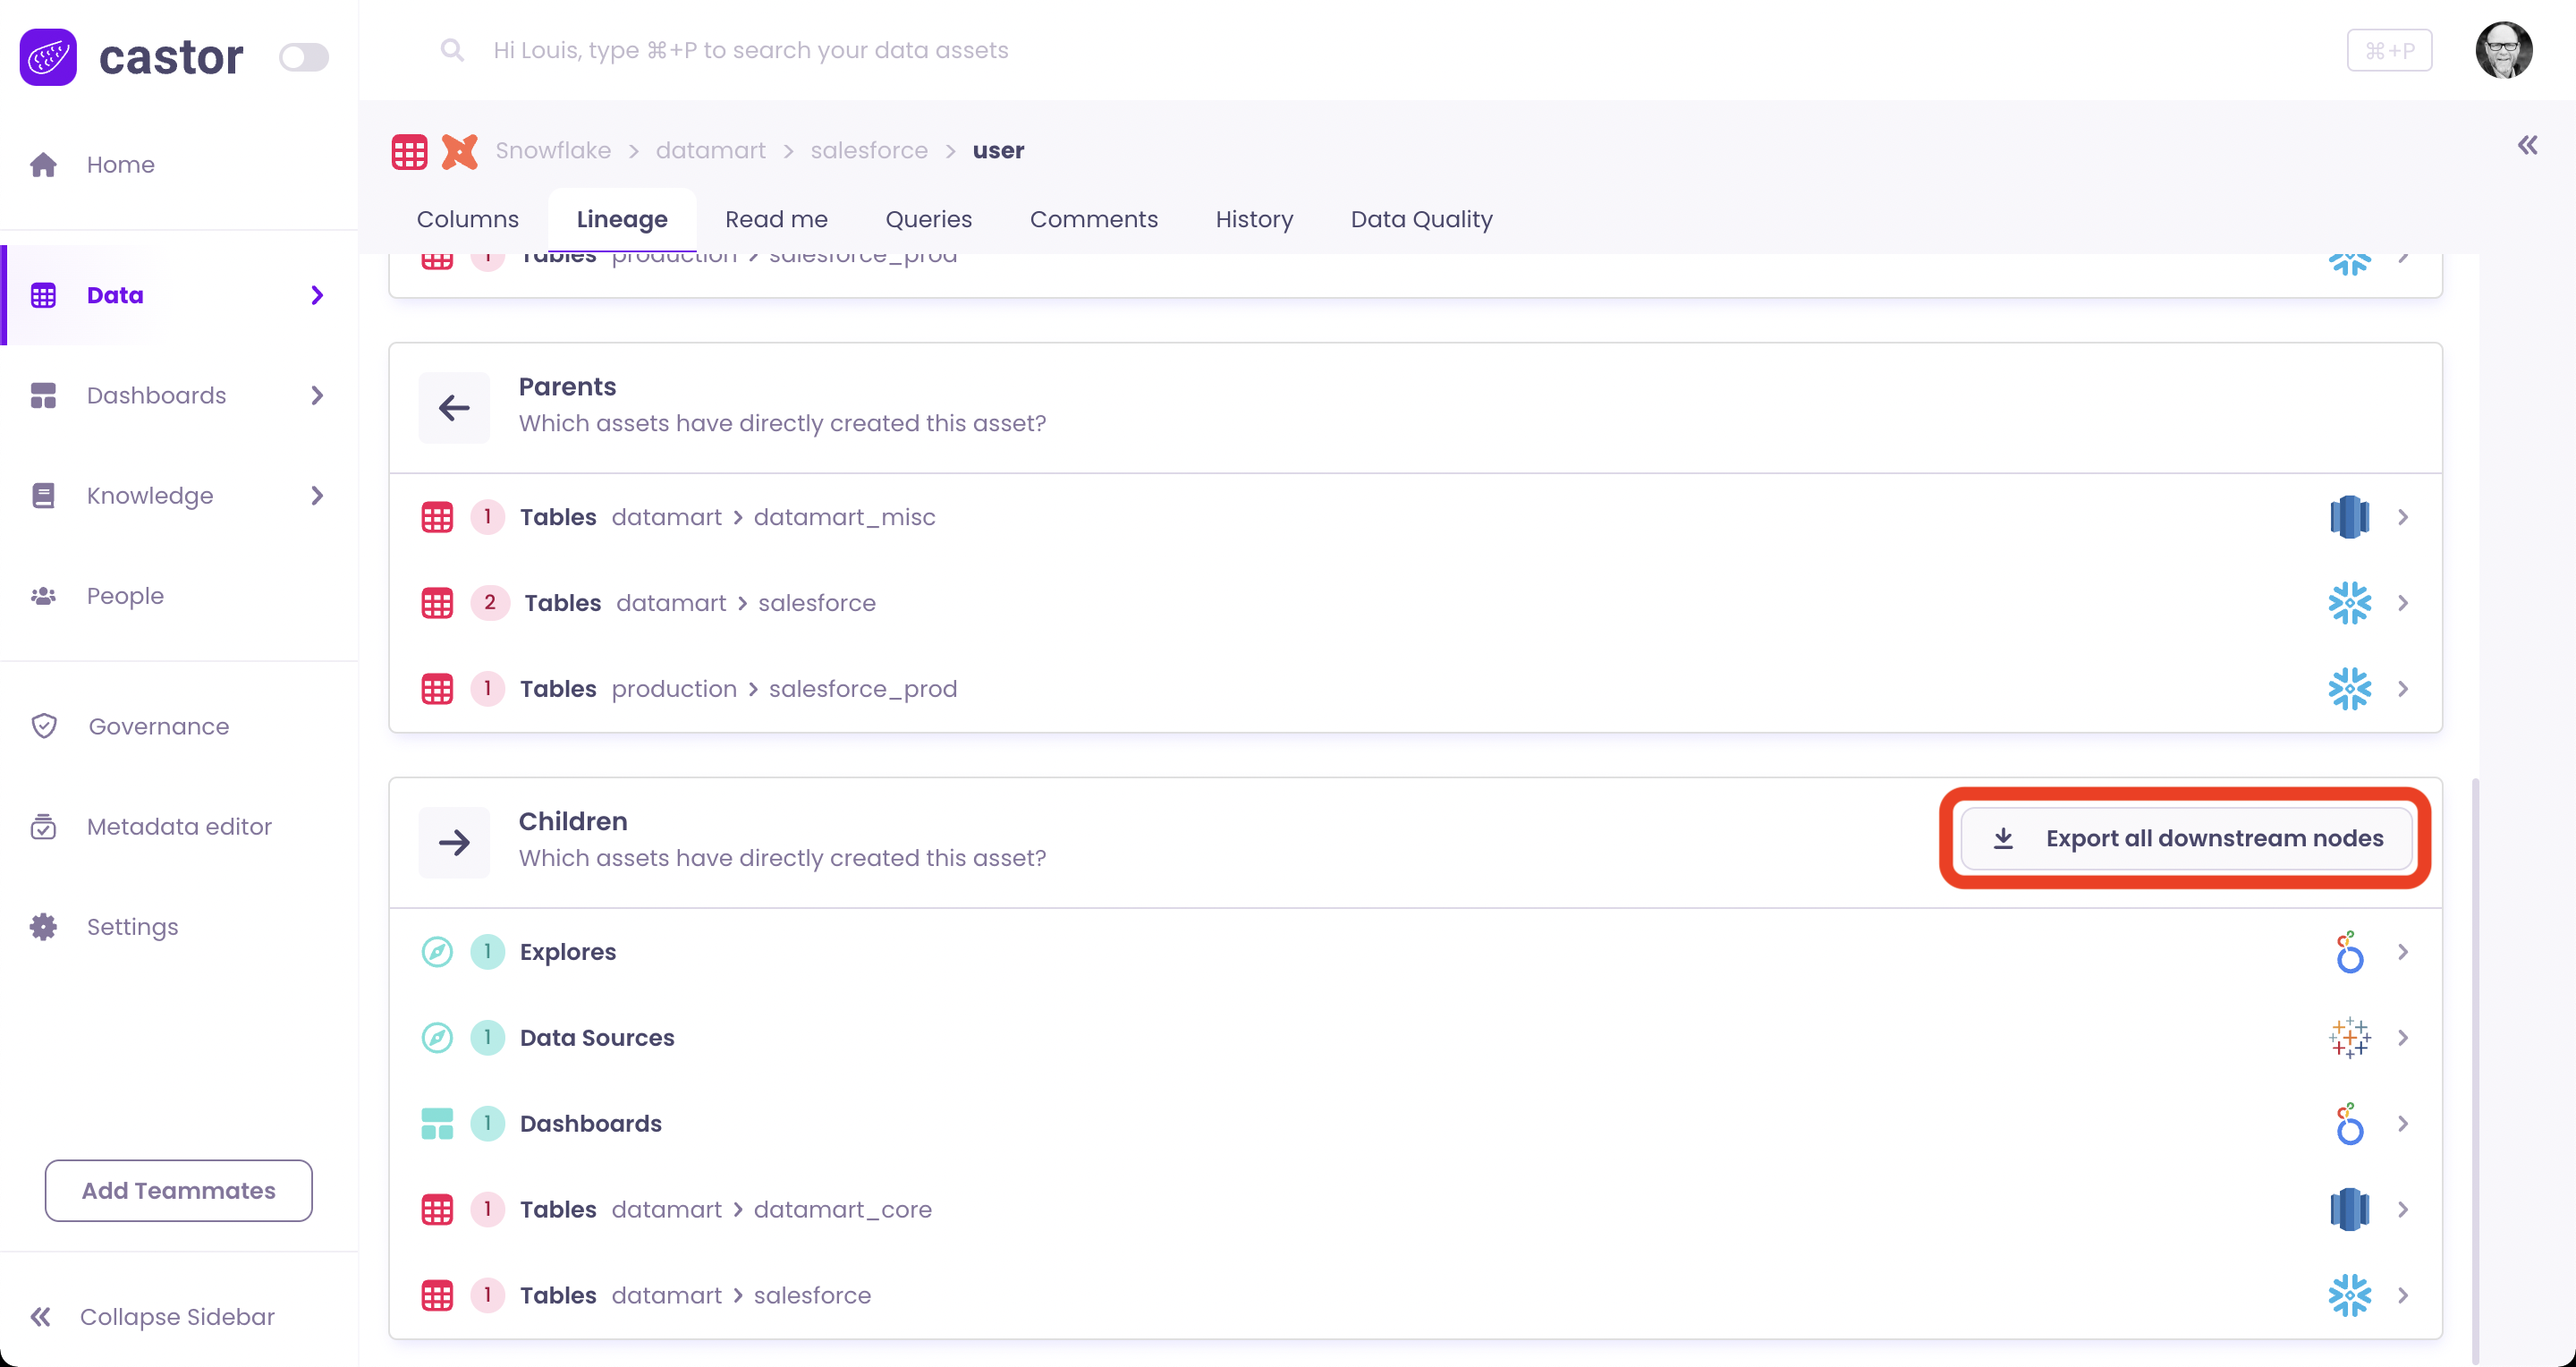Click the search data assets field
This screenshot has width=2576, height=1367.
[x=750, y=50]
